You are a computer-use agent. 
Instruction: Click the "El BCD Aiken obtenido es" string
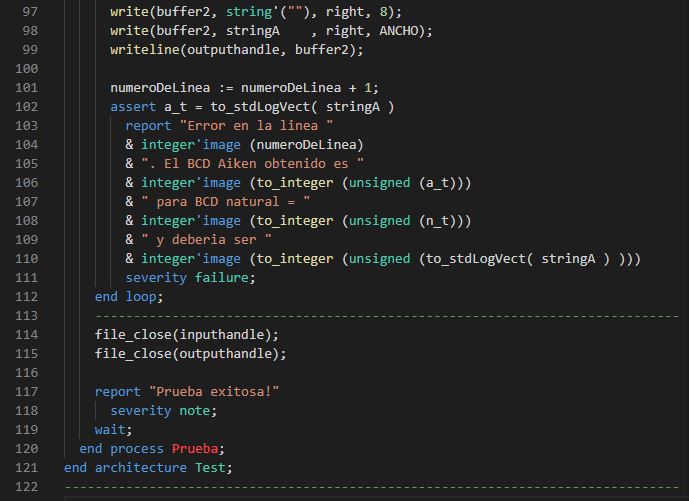pos(252,164)
